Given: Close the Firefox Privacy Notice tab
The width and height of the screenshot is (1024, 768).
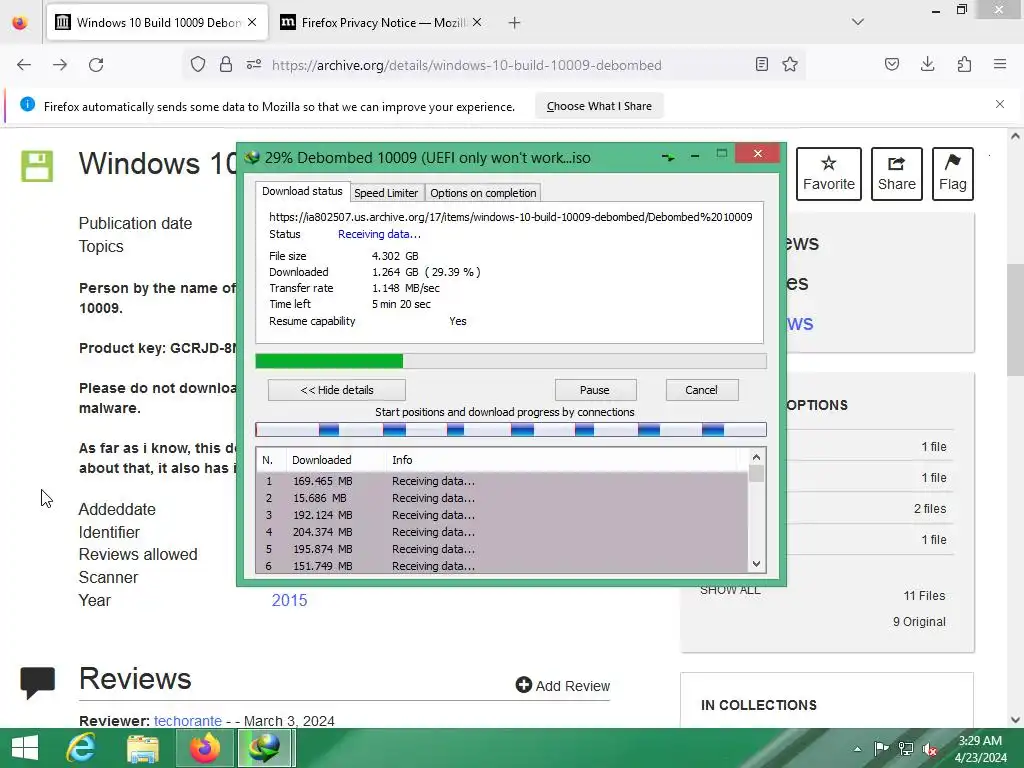Looking at the screenshot, I should pos(477,22).
